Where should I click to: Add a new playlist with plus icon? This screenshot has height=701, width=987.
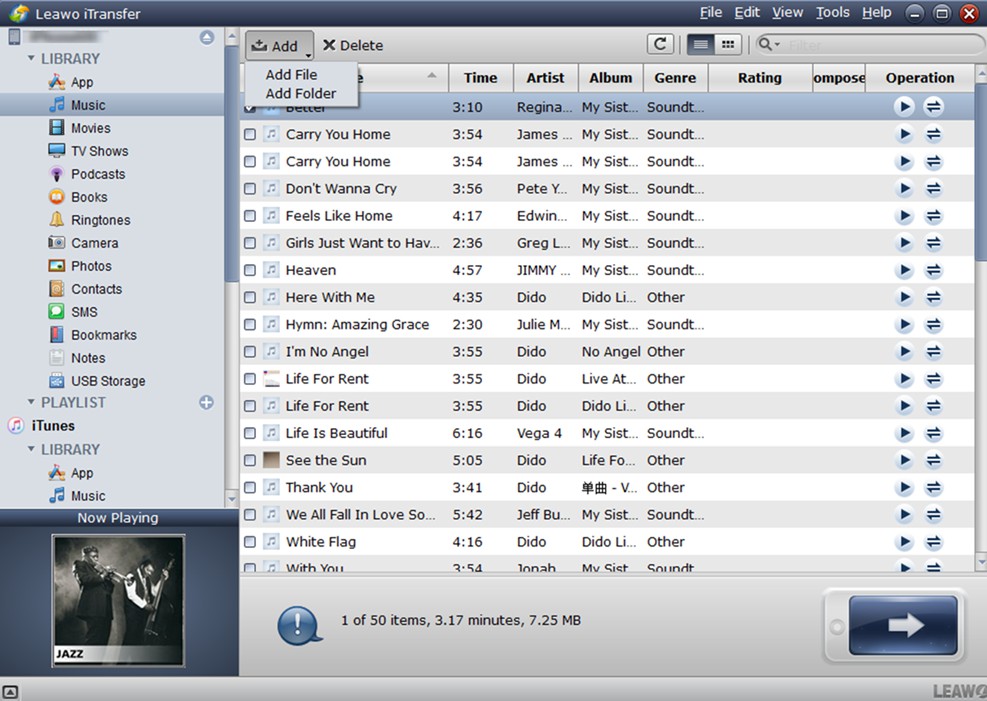[206, 403]
